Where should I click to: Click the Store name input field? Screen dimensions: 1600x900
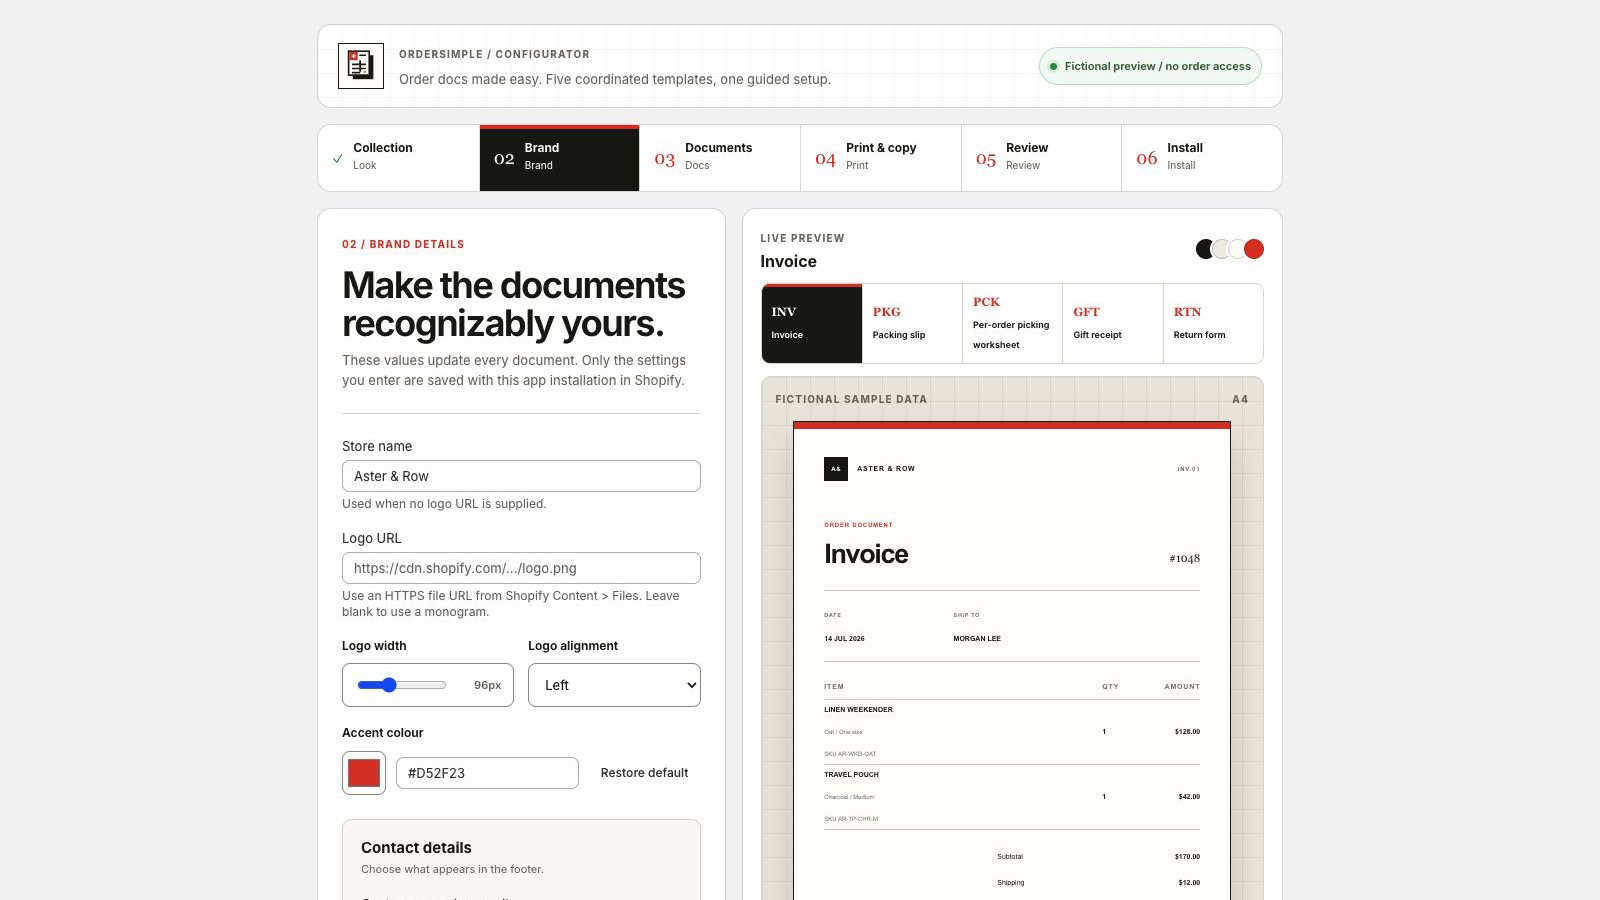[521, 476]
